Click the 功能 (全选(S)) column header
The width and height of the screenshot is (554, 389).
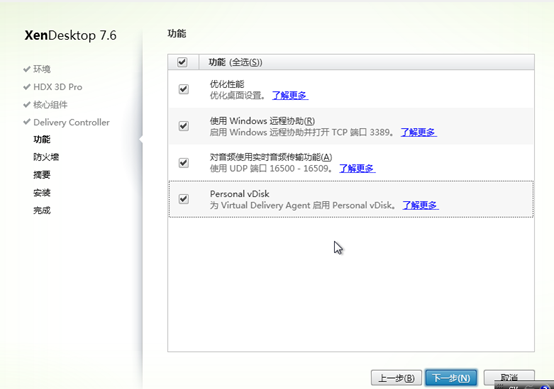(235, 62)
